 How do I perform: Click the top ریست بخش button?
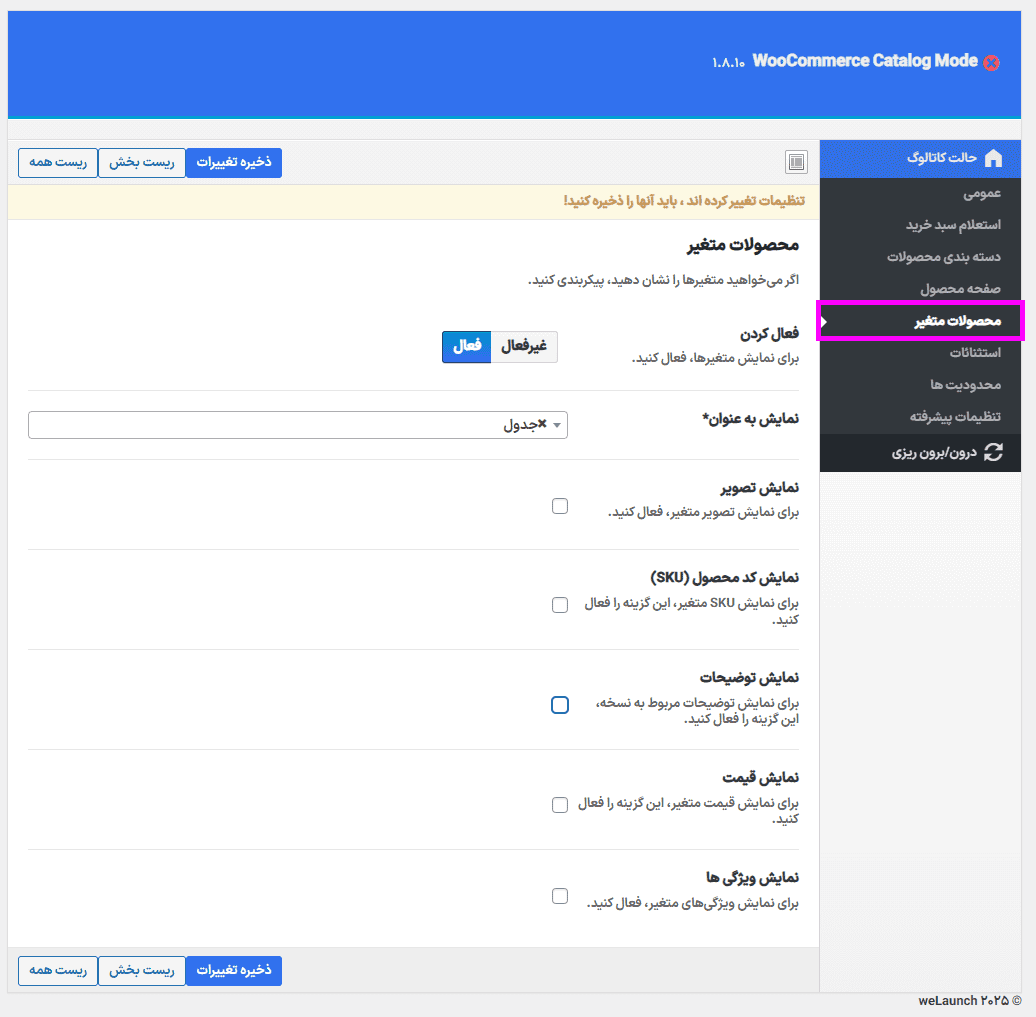click(x=141, y=163)
